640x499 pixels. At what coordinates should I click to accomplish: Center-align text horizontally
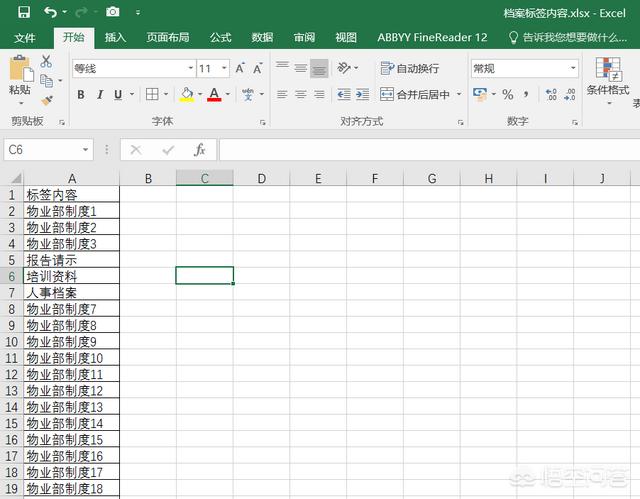point(300,95)
